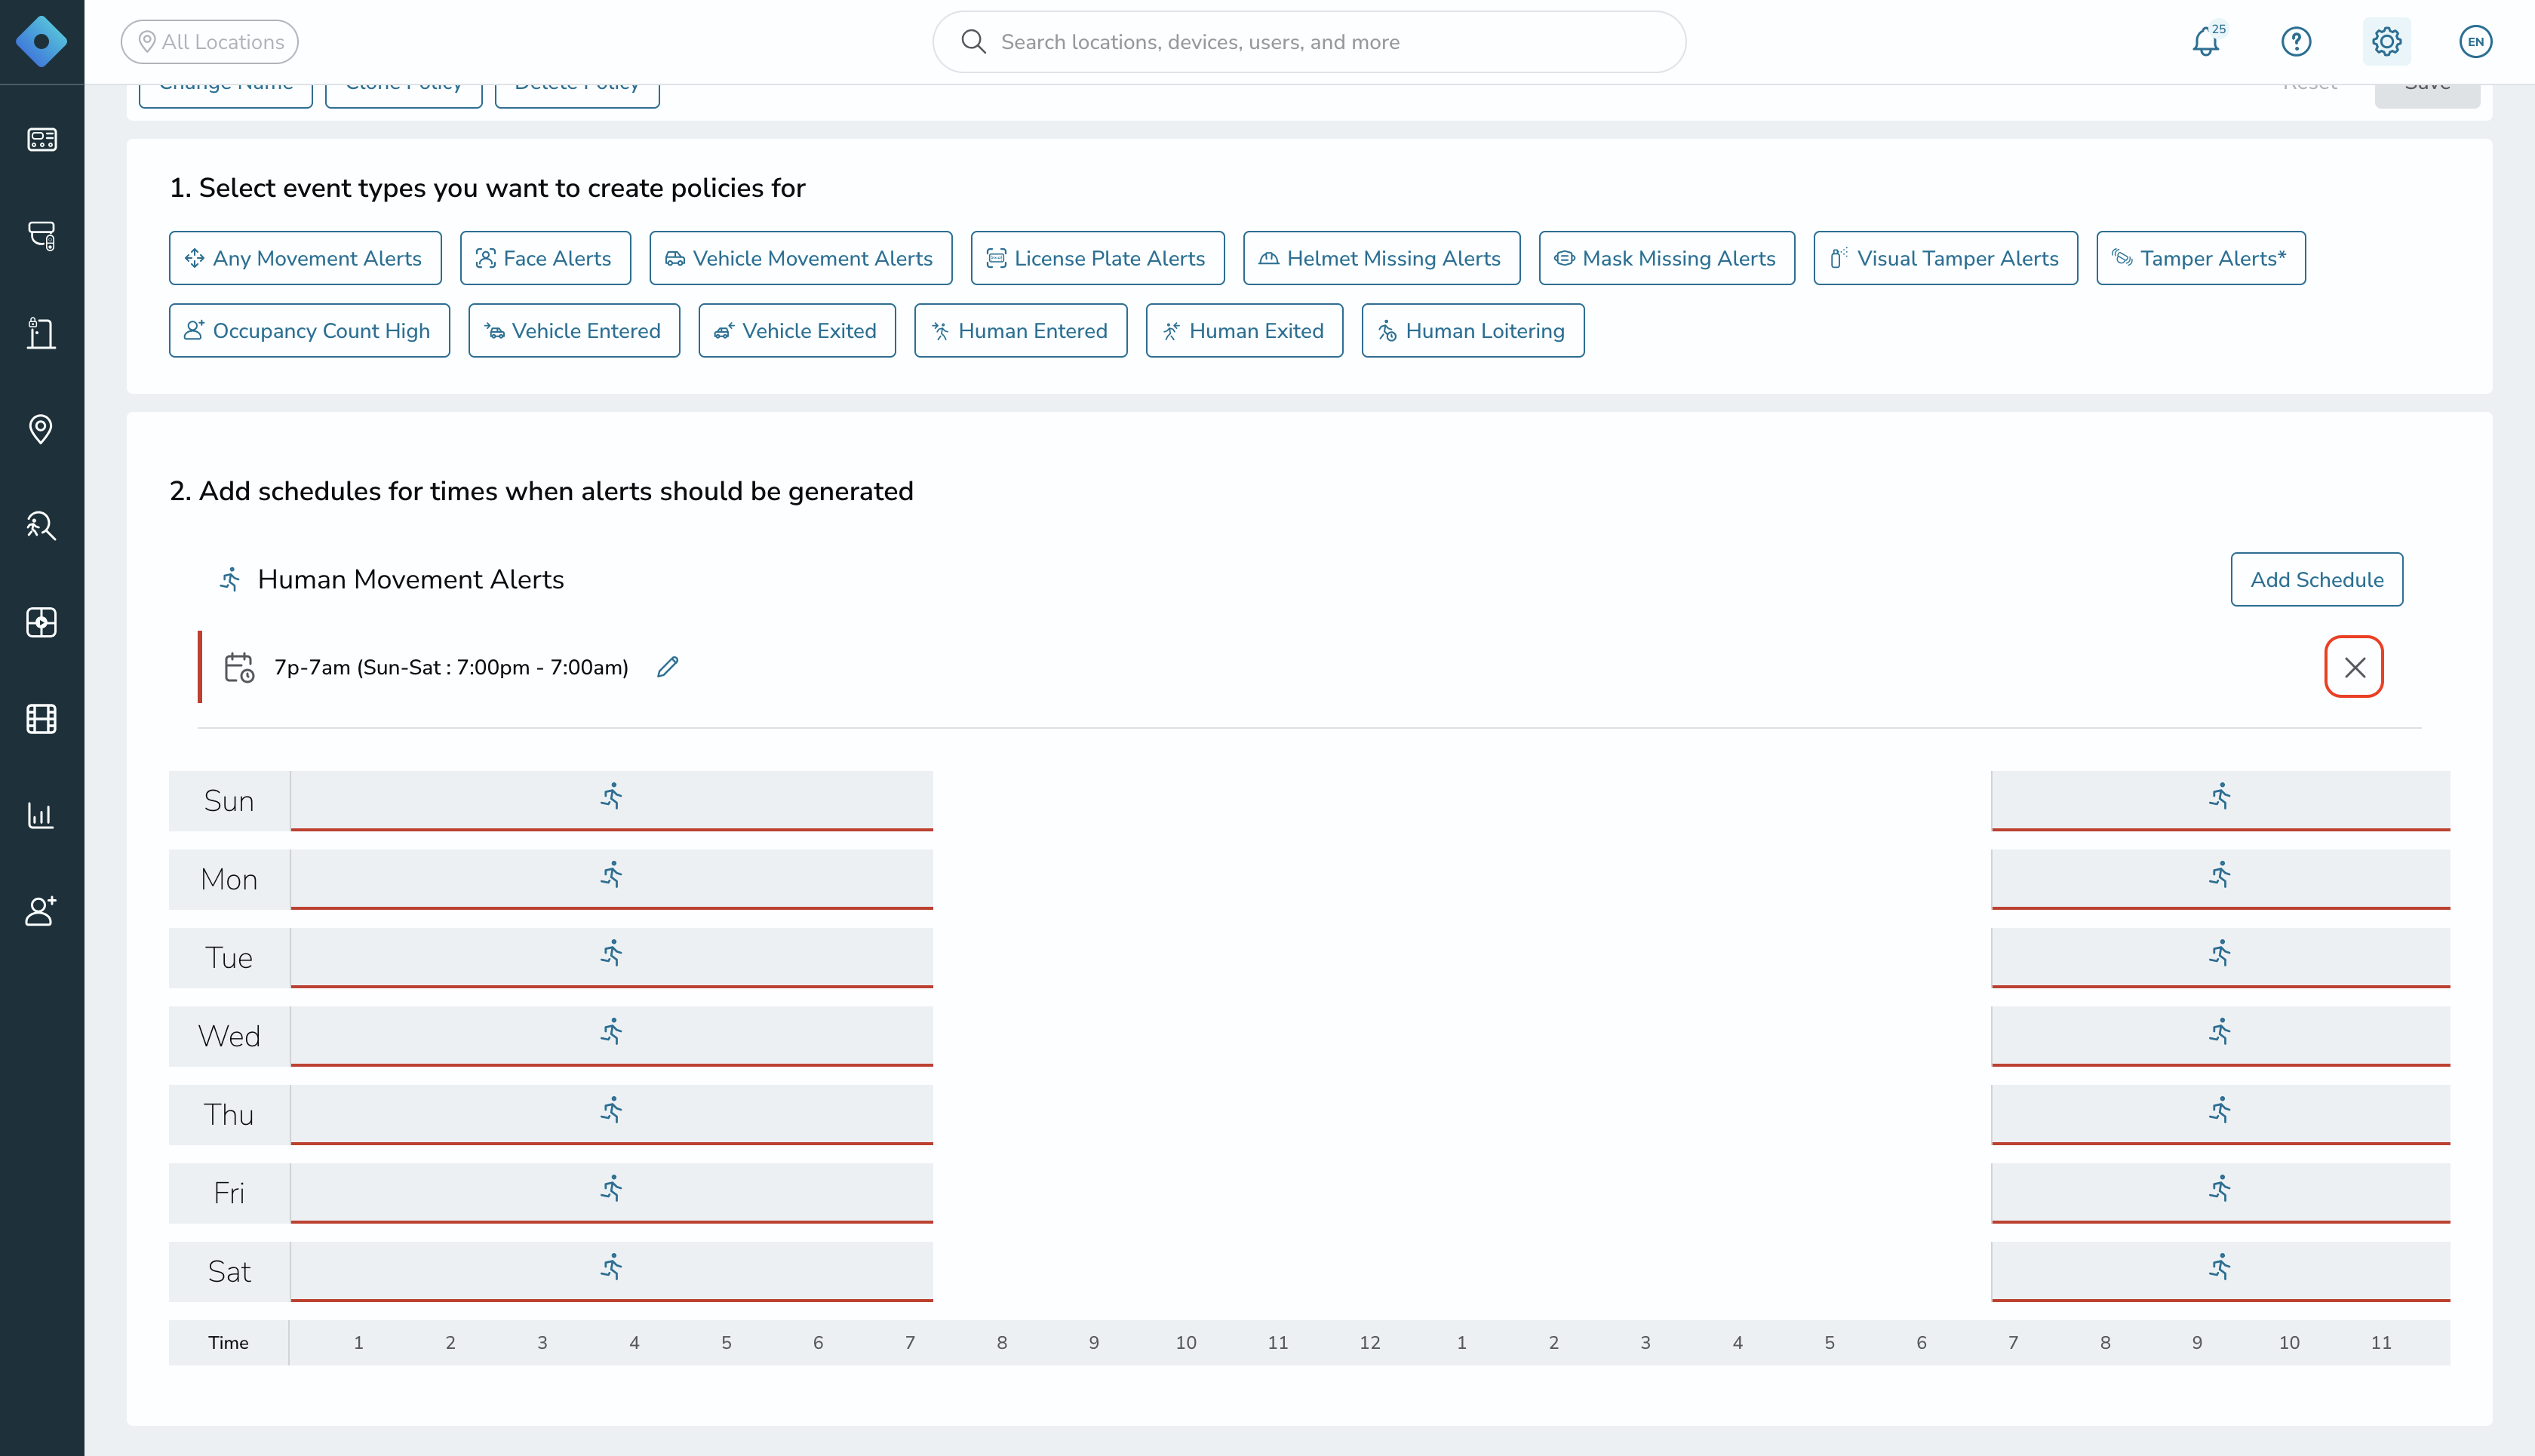
Task: Toggle the Face Alerts event type
Action: (x=545, y=258)
